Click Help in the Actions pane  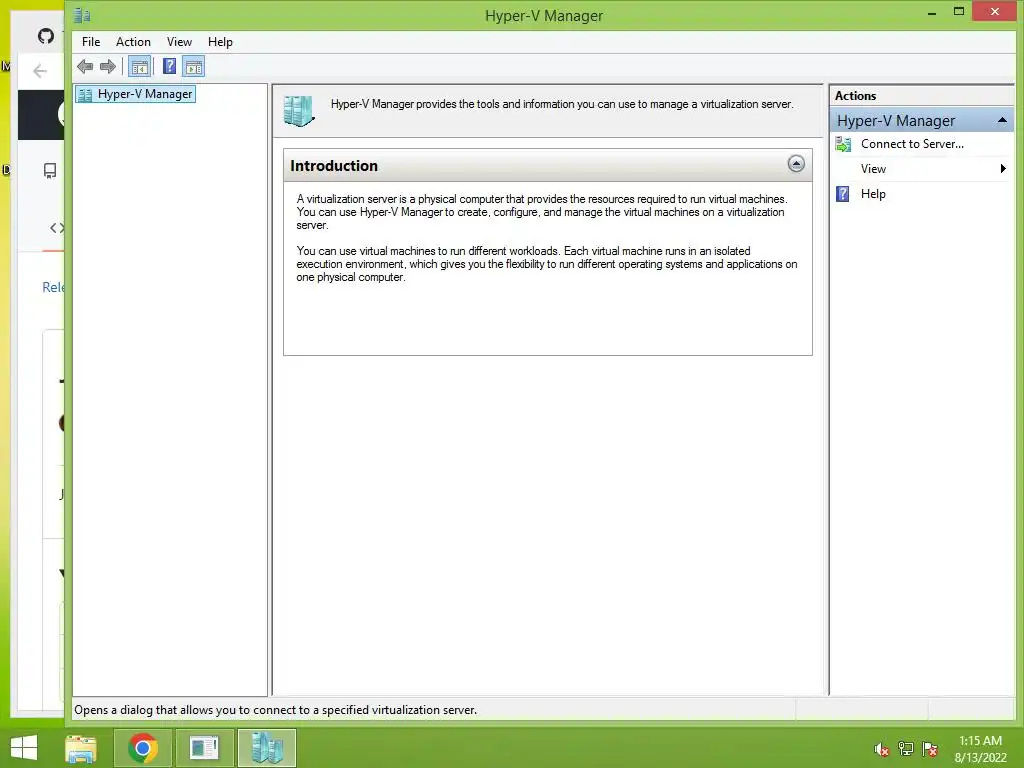(872, 194)
